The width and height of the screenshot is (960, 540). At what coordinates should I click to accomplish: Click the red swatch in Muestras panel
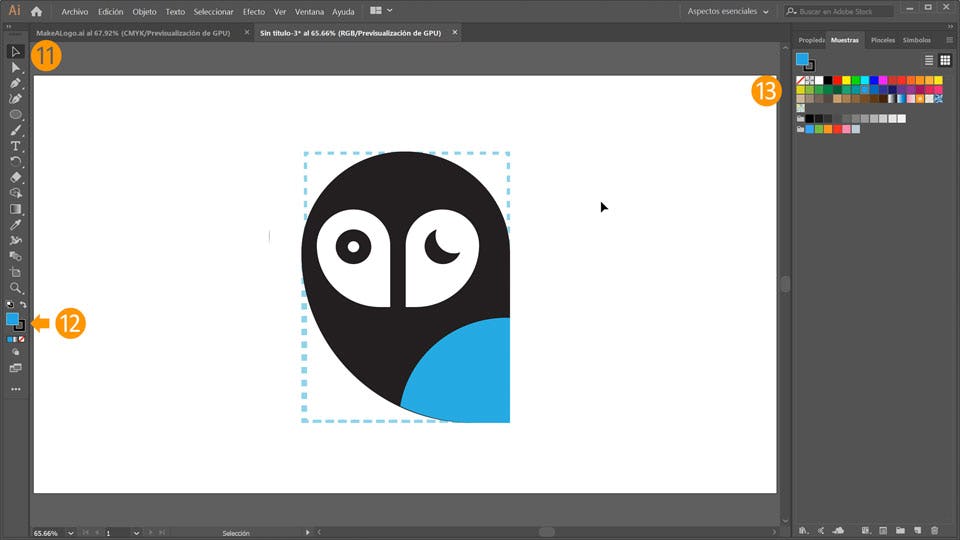pos(837,80)
